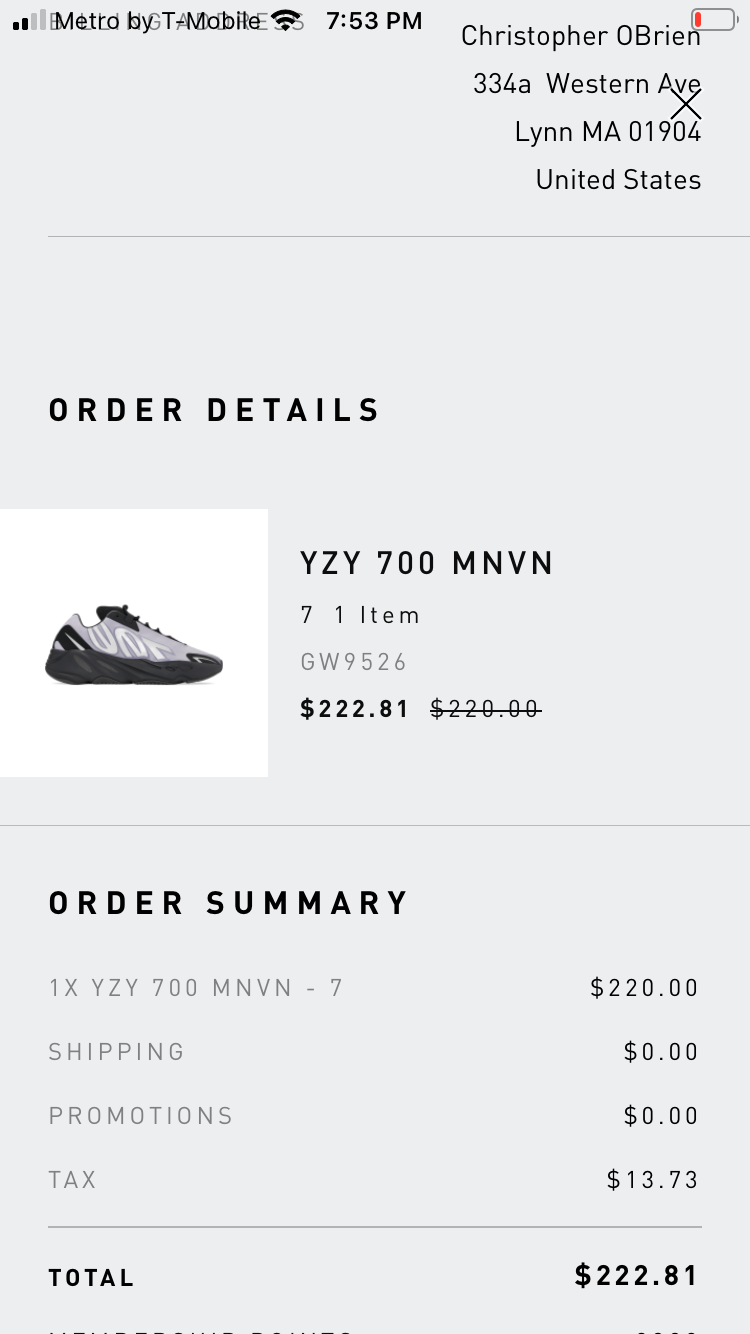The height and width of the screenshot is (1334, 750).
Task: Tap the 7:53 PM clock
Action: [x=374, y=20]
